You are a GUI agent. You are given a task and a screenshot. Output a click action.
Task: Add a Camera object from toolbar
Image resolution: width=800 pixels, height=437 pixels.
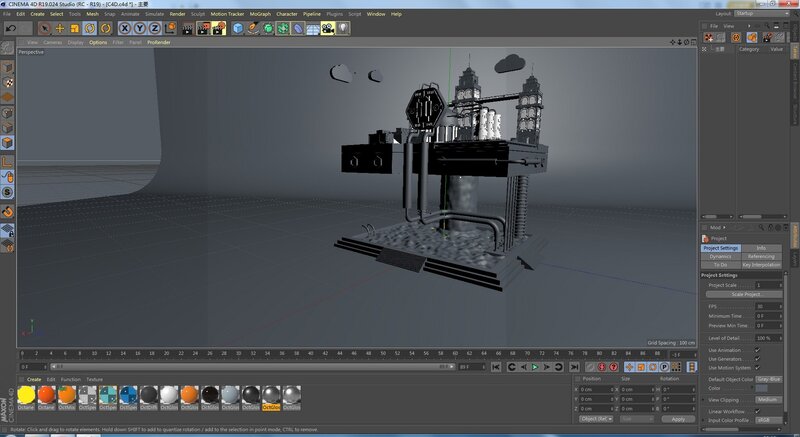[x=327, y=29]
